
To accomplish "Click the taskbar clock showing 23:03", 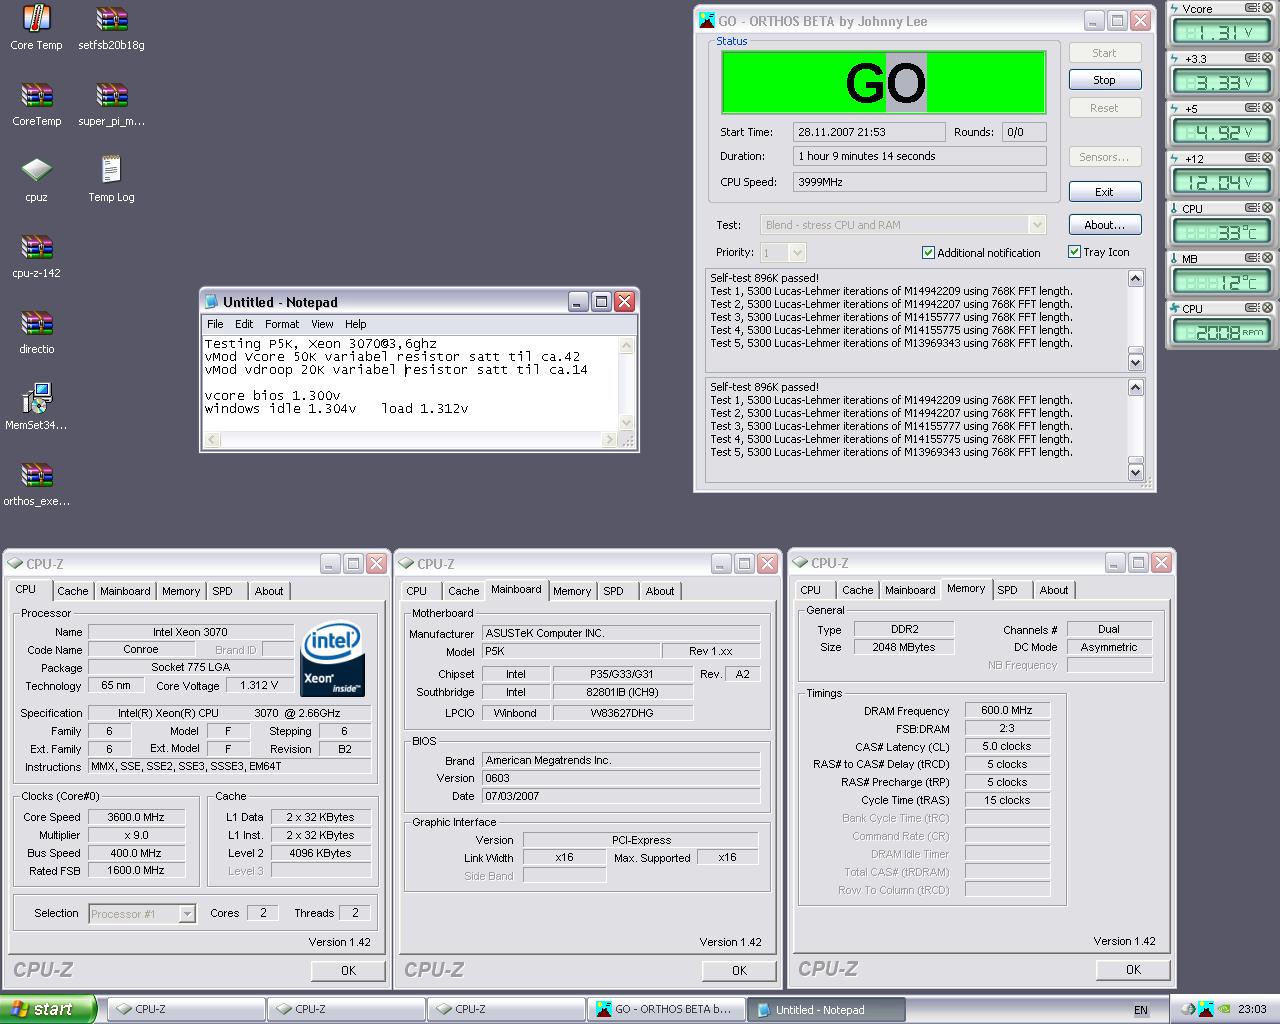I will tap(1252, 1009).
